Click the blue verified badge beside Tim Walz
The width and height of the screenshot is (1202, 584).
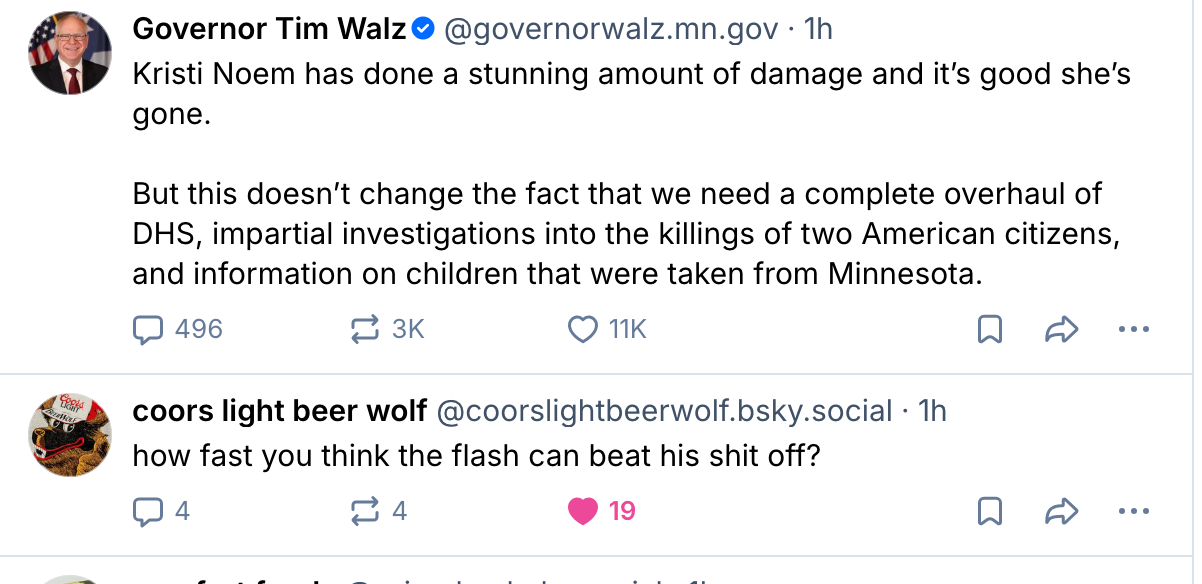[423, 30]
